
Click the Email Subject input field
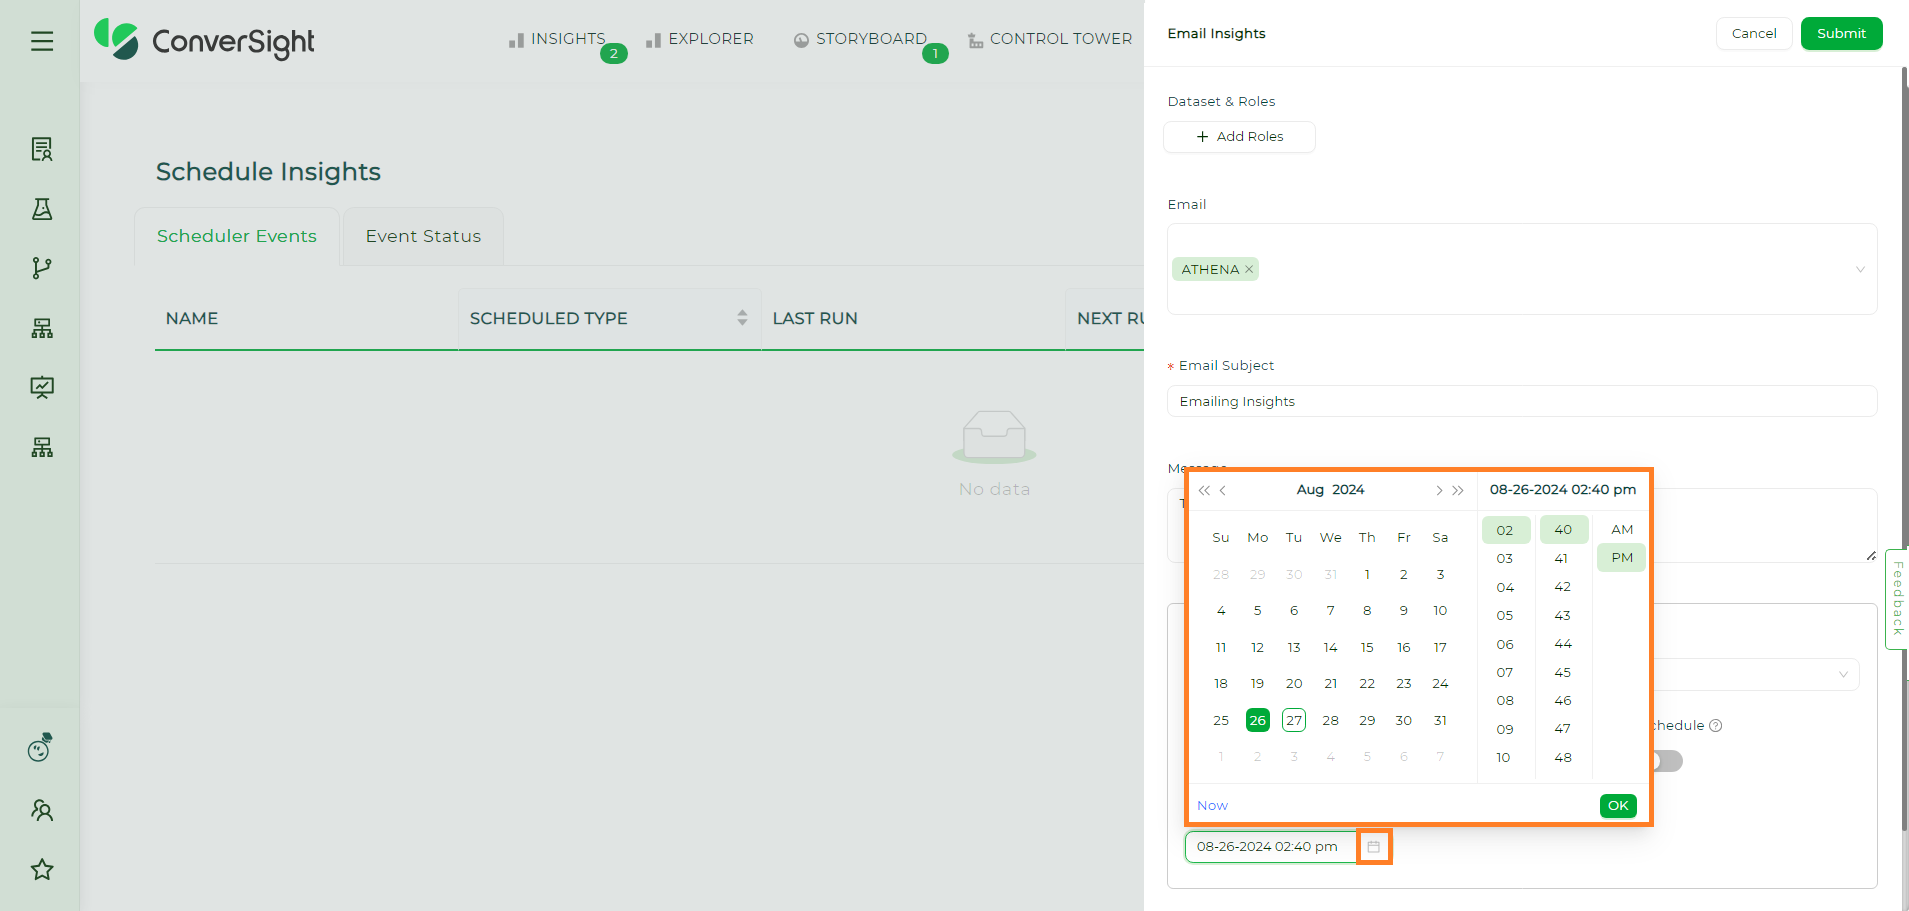point(1522,401)
